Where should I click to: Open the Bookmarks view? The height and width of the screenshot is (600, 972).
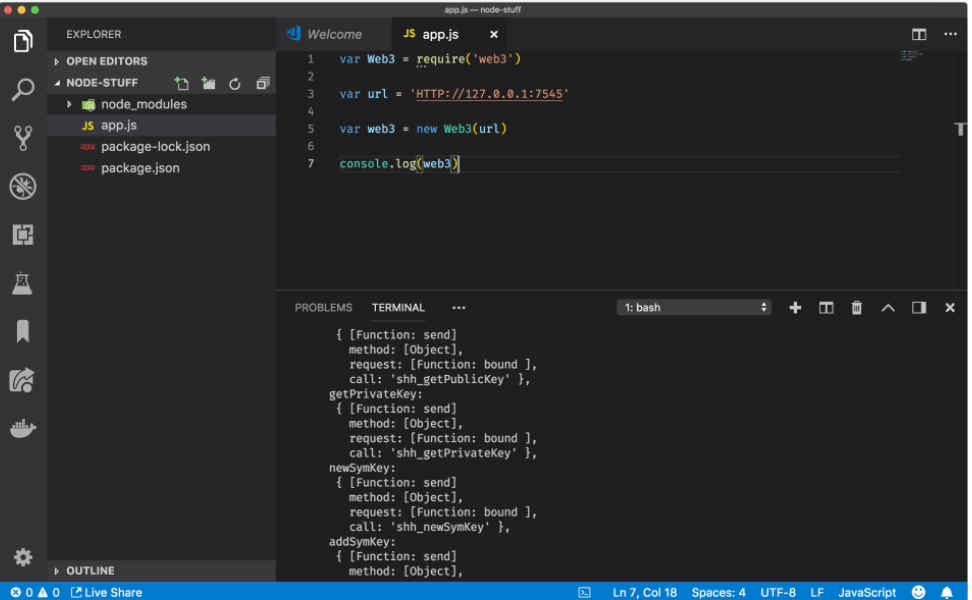[x=23, y=331]
